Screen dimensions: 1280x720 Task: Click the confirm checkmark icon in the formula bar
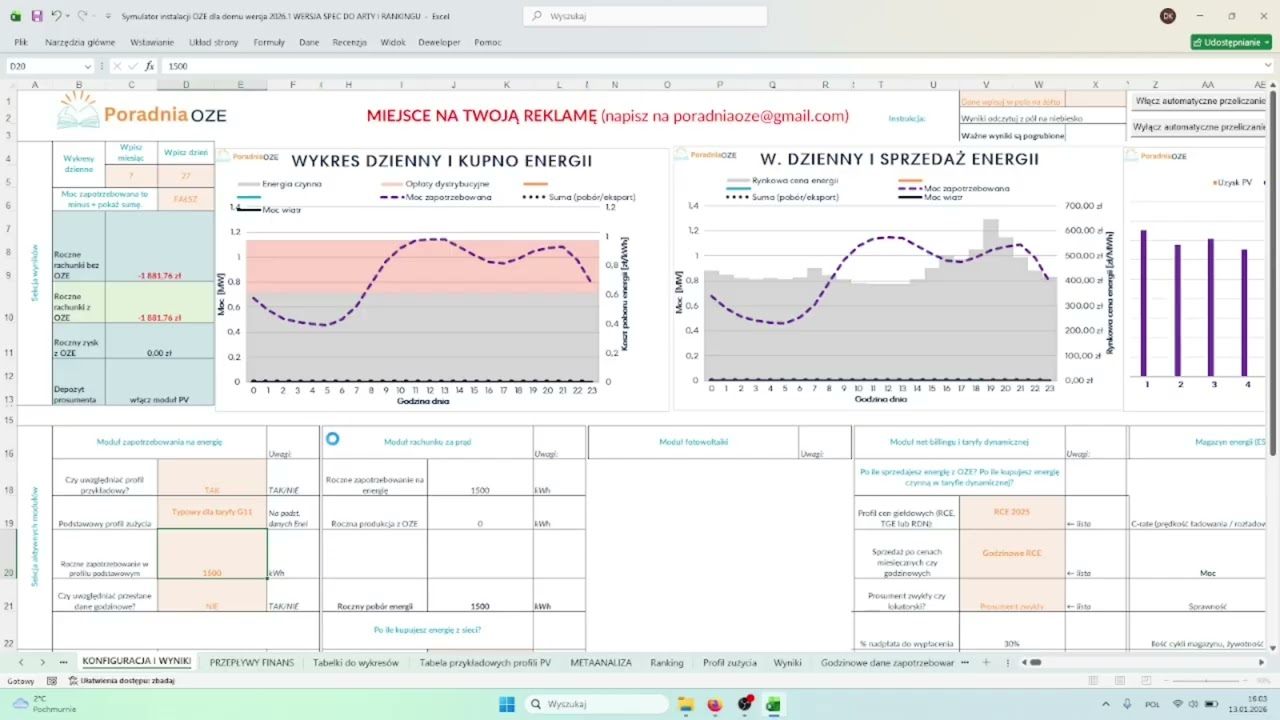[133, 66]
